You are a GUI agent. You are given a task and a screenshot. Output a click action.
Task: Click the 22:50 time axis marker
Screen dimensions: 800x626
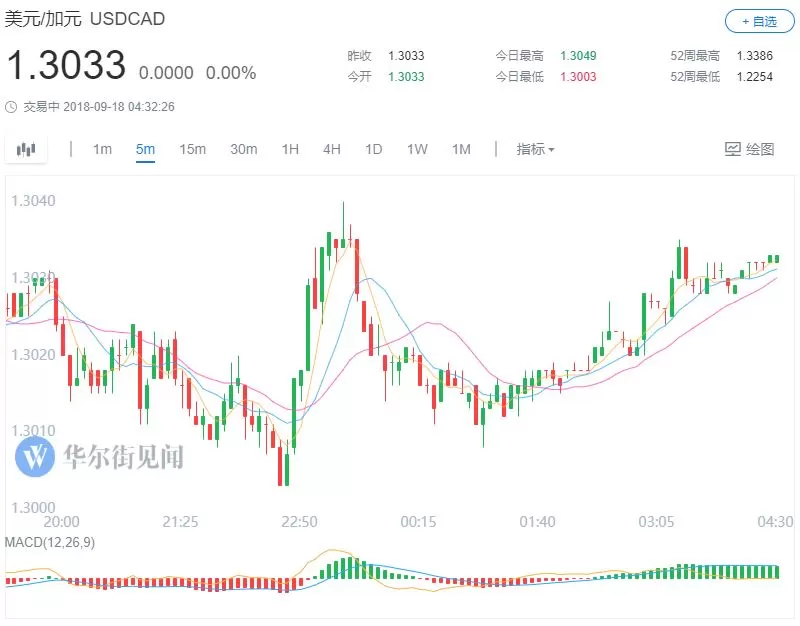(x=299, y=522)
